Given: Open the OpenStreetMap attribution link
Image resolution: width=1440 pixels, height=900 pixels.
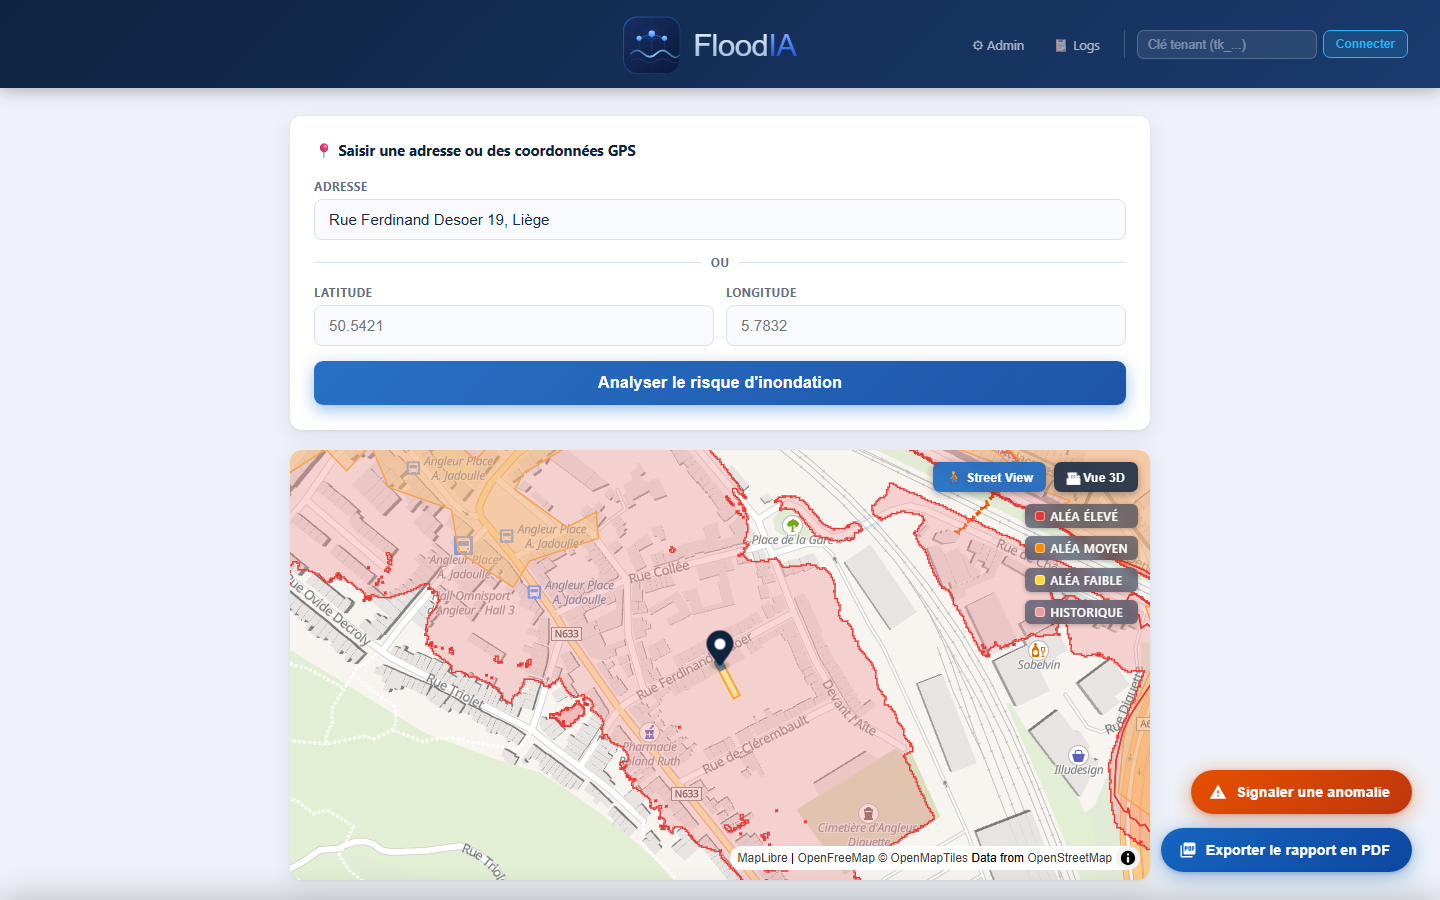Looking at the screenshot, I should click(1069, 858).
